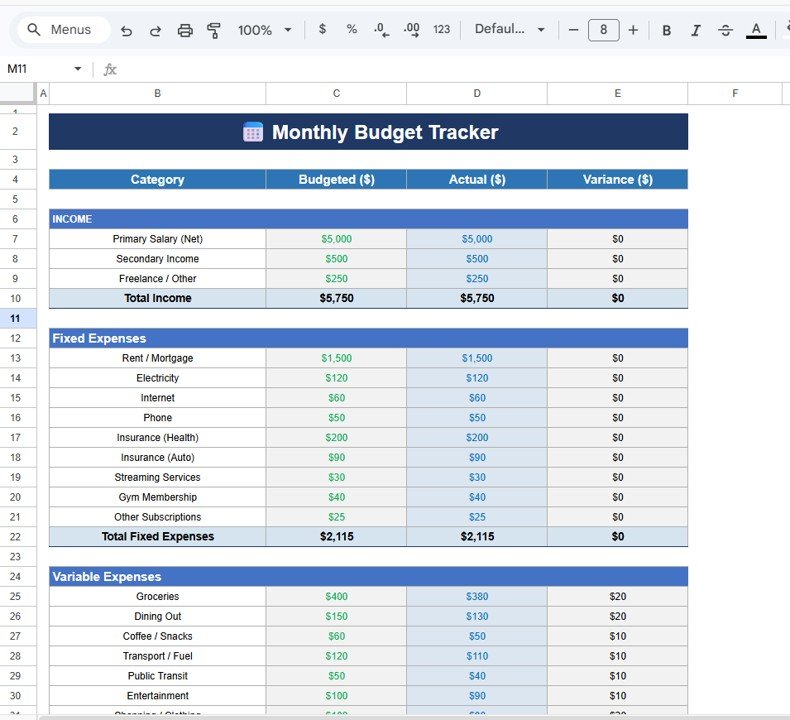Toggle strikethrough formatting
Image resolution: width=790 pixels, height=720 pixels.
[x=726, y=30]
